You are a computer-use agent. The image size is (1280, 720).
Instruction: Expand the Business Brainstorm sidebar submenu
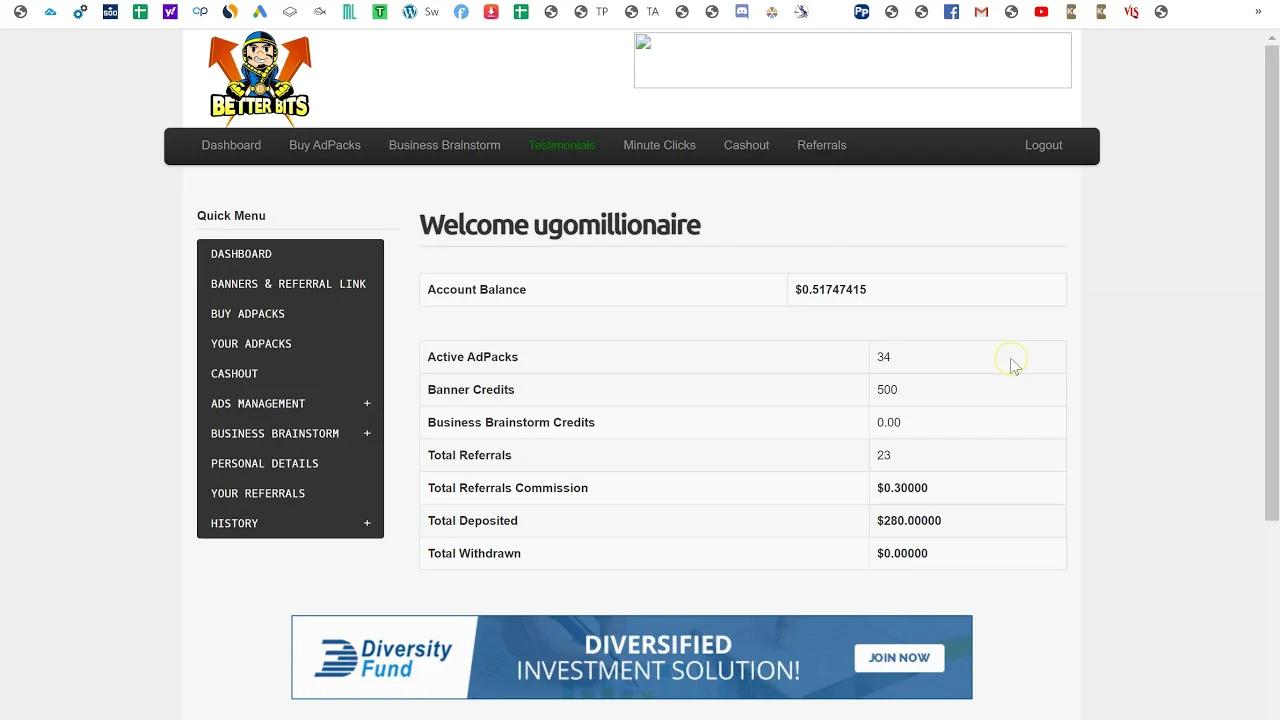tap(367, 433)
